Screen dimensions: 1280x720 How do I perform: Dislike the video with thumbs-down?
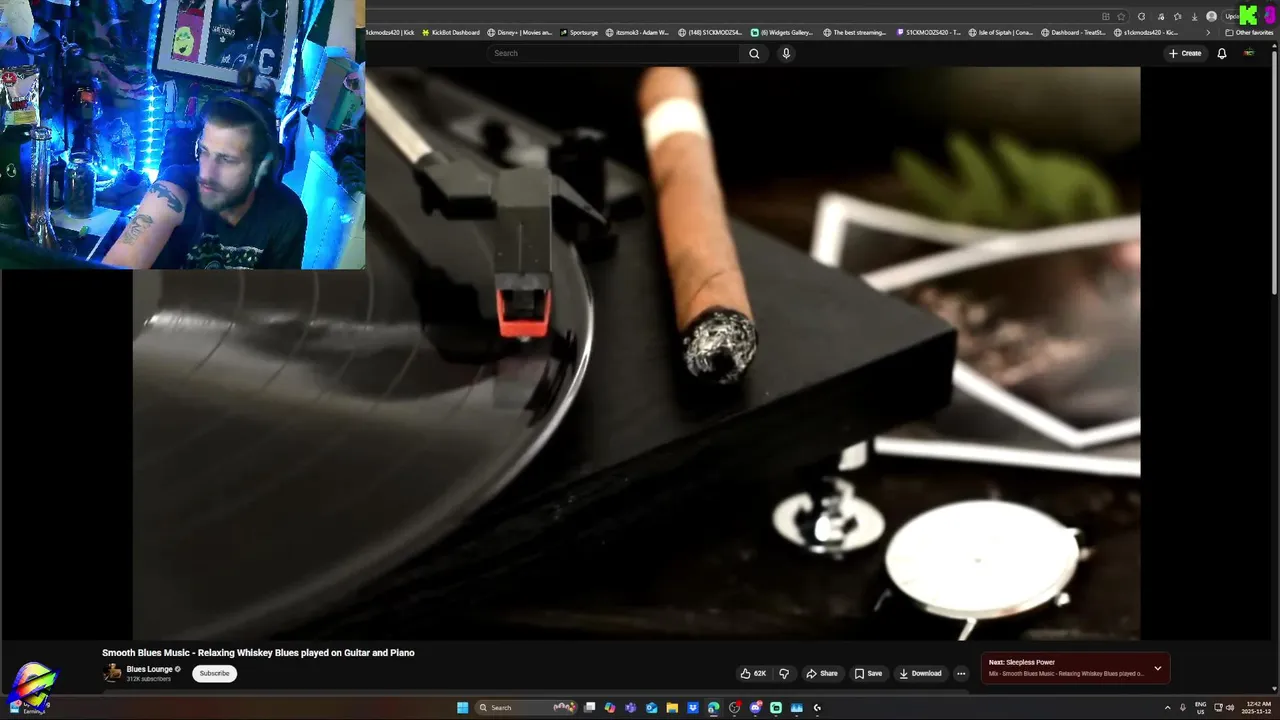click(x=784, y=673)
